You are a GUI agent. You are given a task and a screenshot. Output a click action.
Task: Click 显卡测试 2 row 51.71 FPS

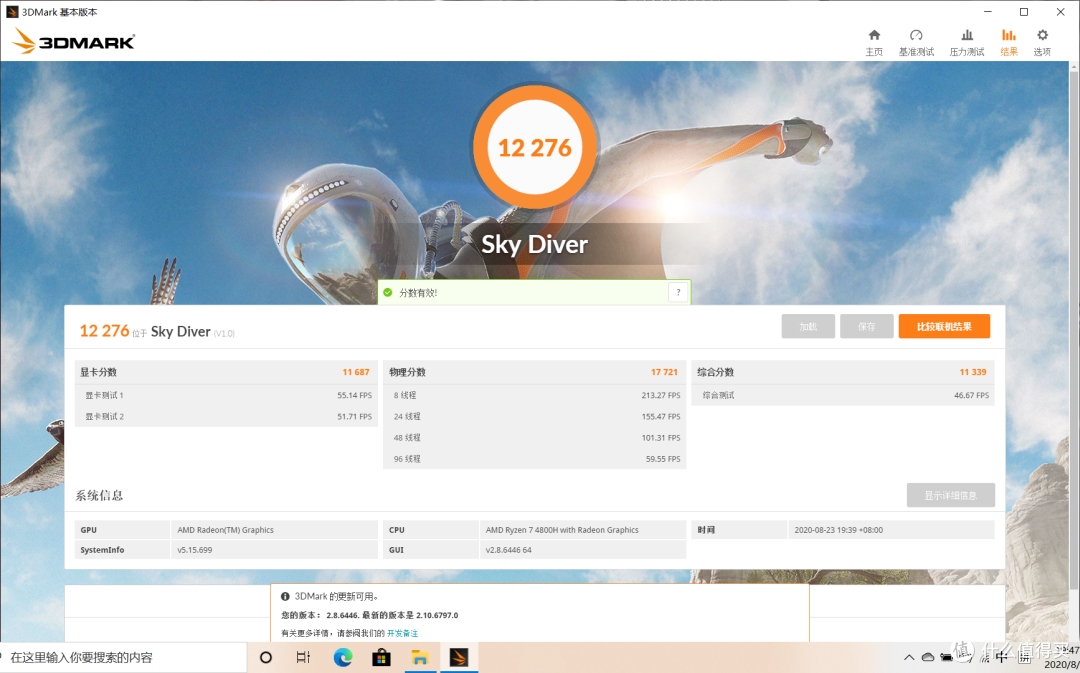[226, 417]
